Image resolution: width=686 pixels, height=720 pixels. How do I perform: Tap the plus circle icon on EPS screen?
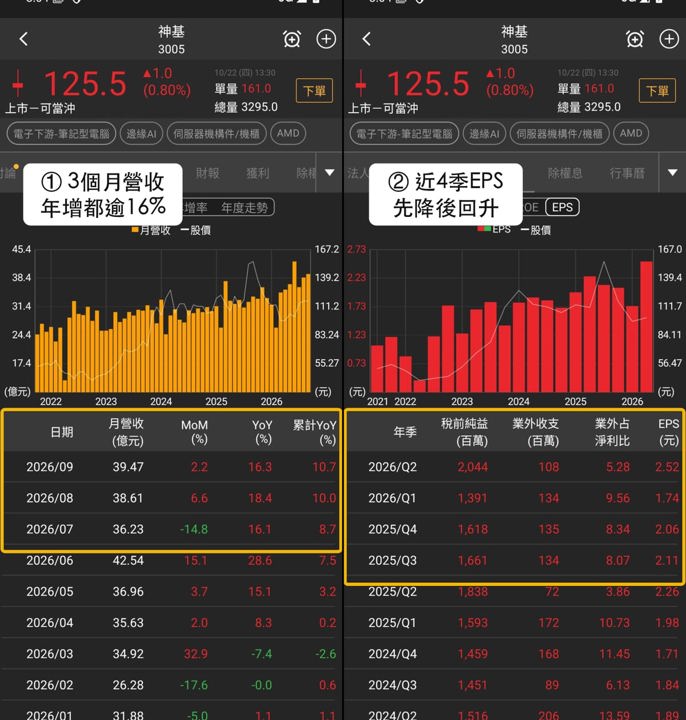(x=669, y=39)
